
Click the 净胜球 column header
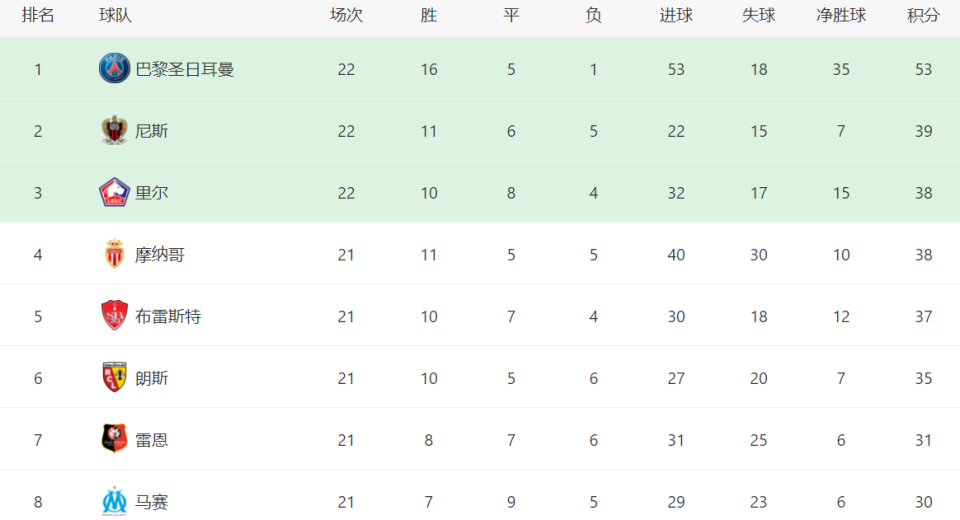pyautogui.click(x=841, y=15)
